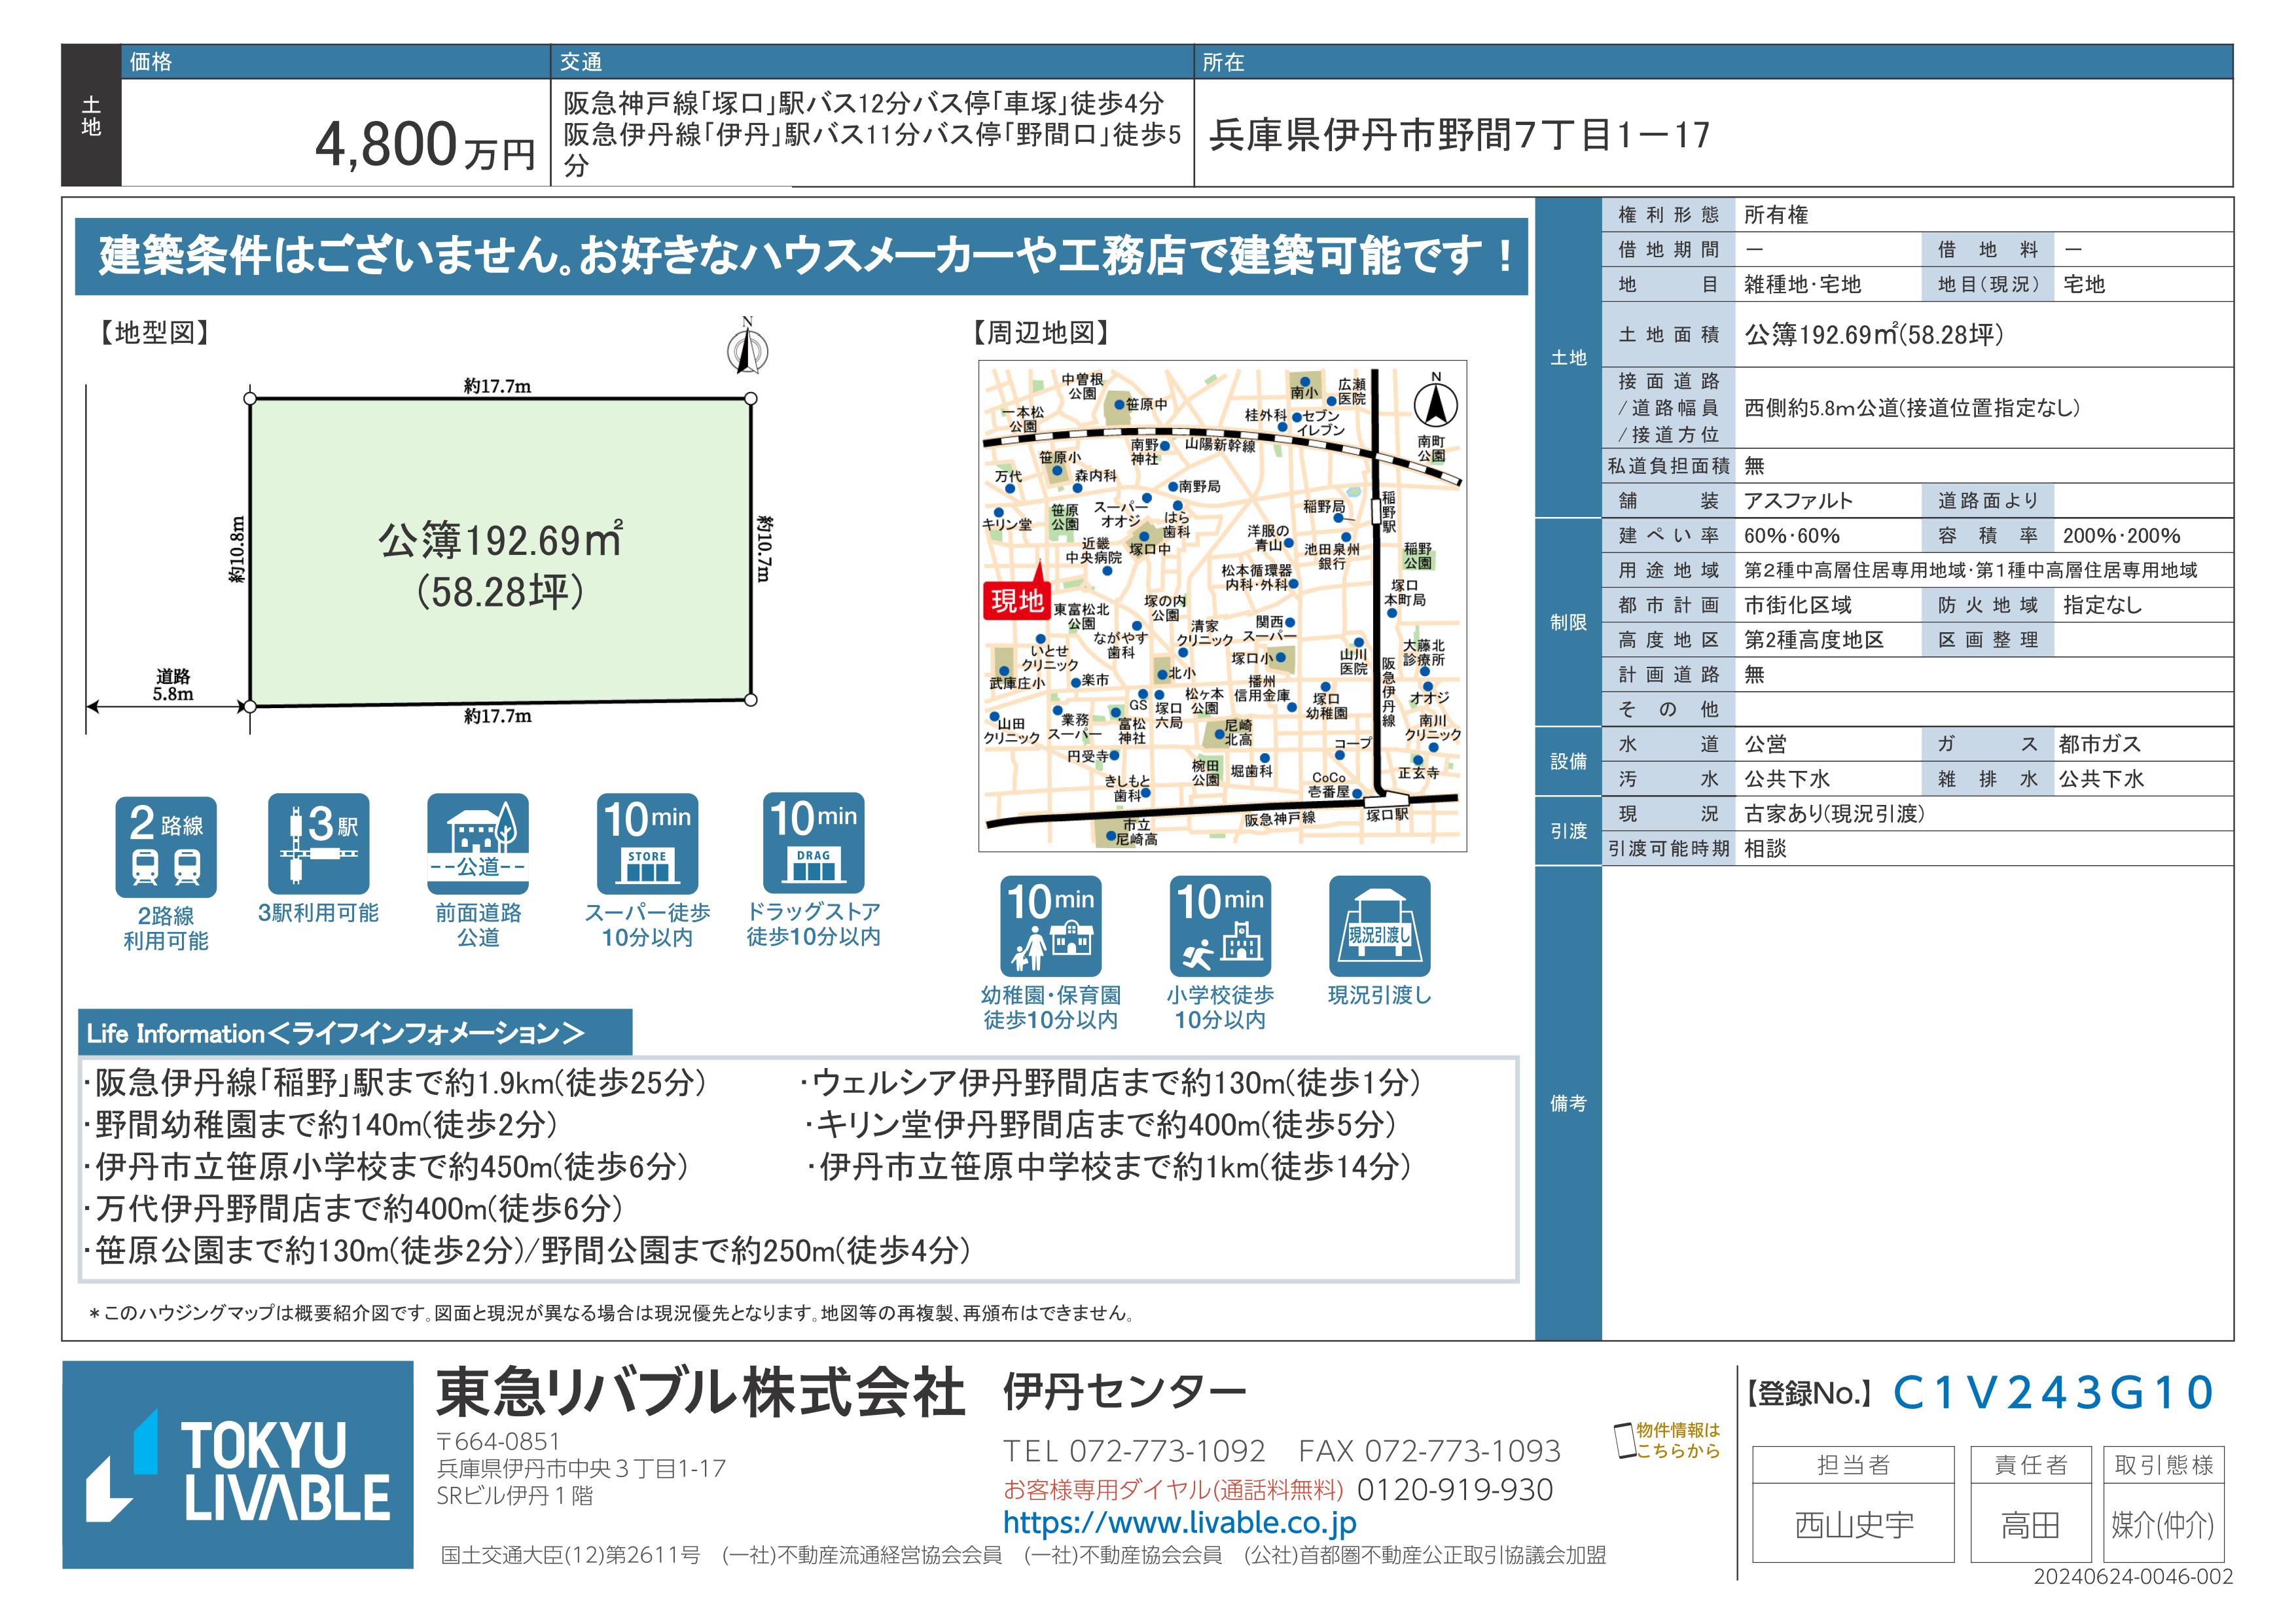Click the kindergarten 10min walking icon
Viewport: 2296px width, 1623px height.
click(x=1050, y=926)
